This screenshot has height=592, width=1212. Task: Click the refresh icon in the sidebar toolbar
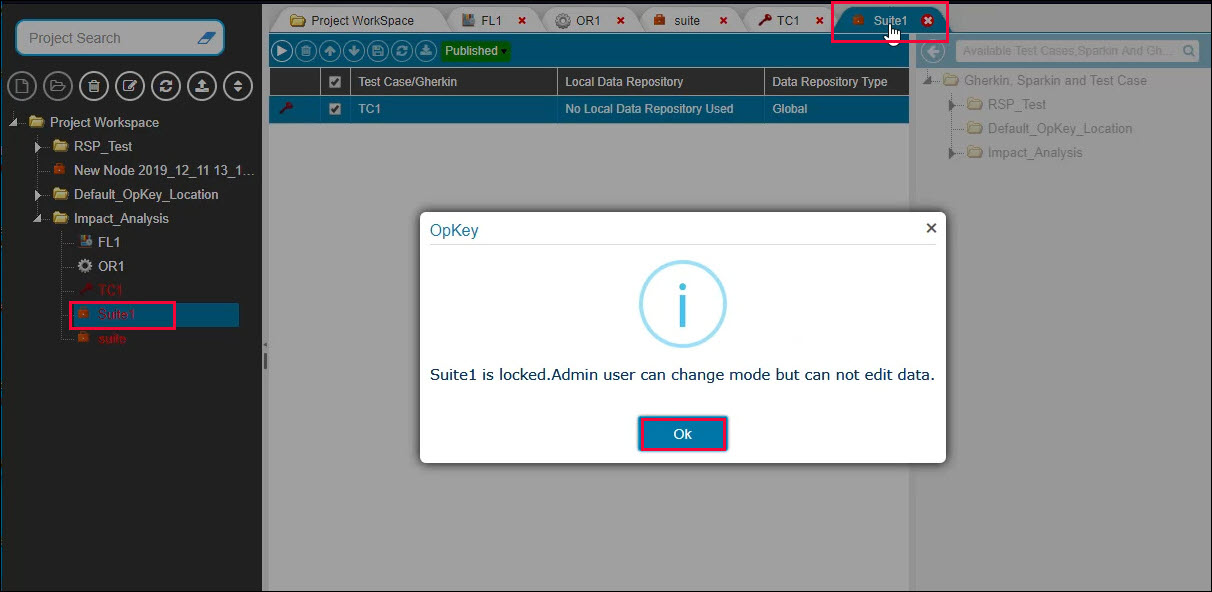tap(166, 86)
